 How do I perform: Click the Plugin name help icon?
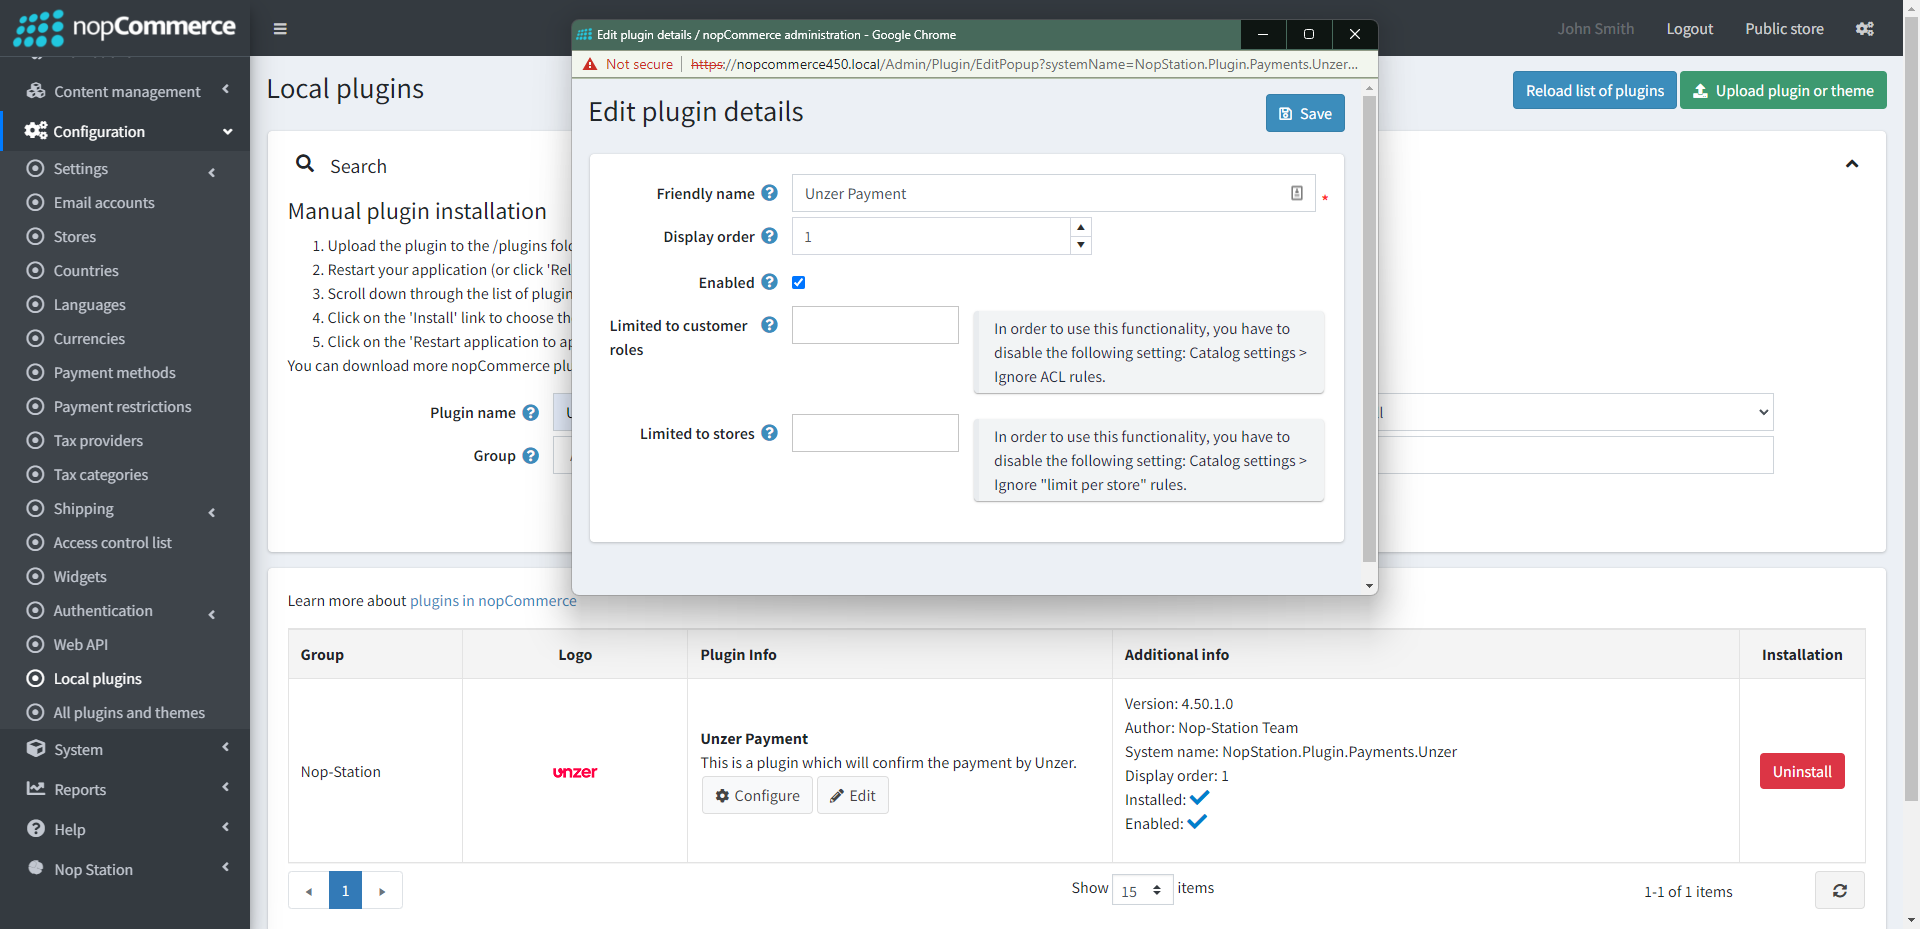tap(531, 413)
